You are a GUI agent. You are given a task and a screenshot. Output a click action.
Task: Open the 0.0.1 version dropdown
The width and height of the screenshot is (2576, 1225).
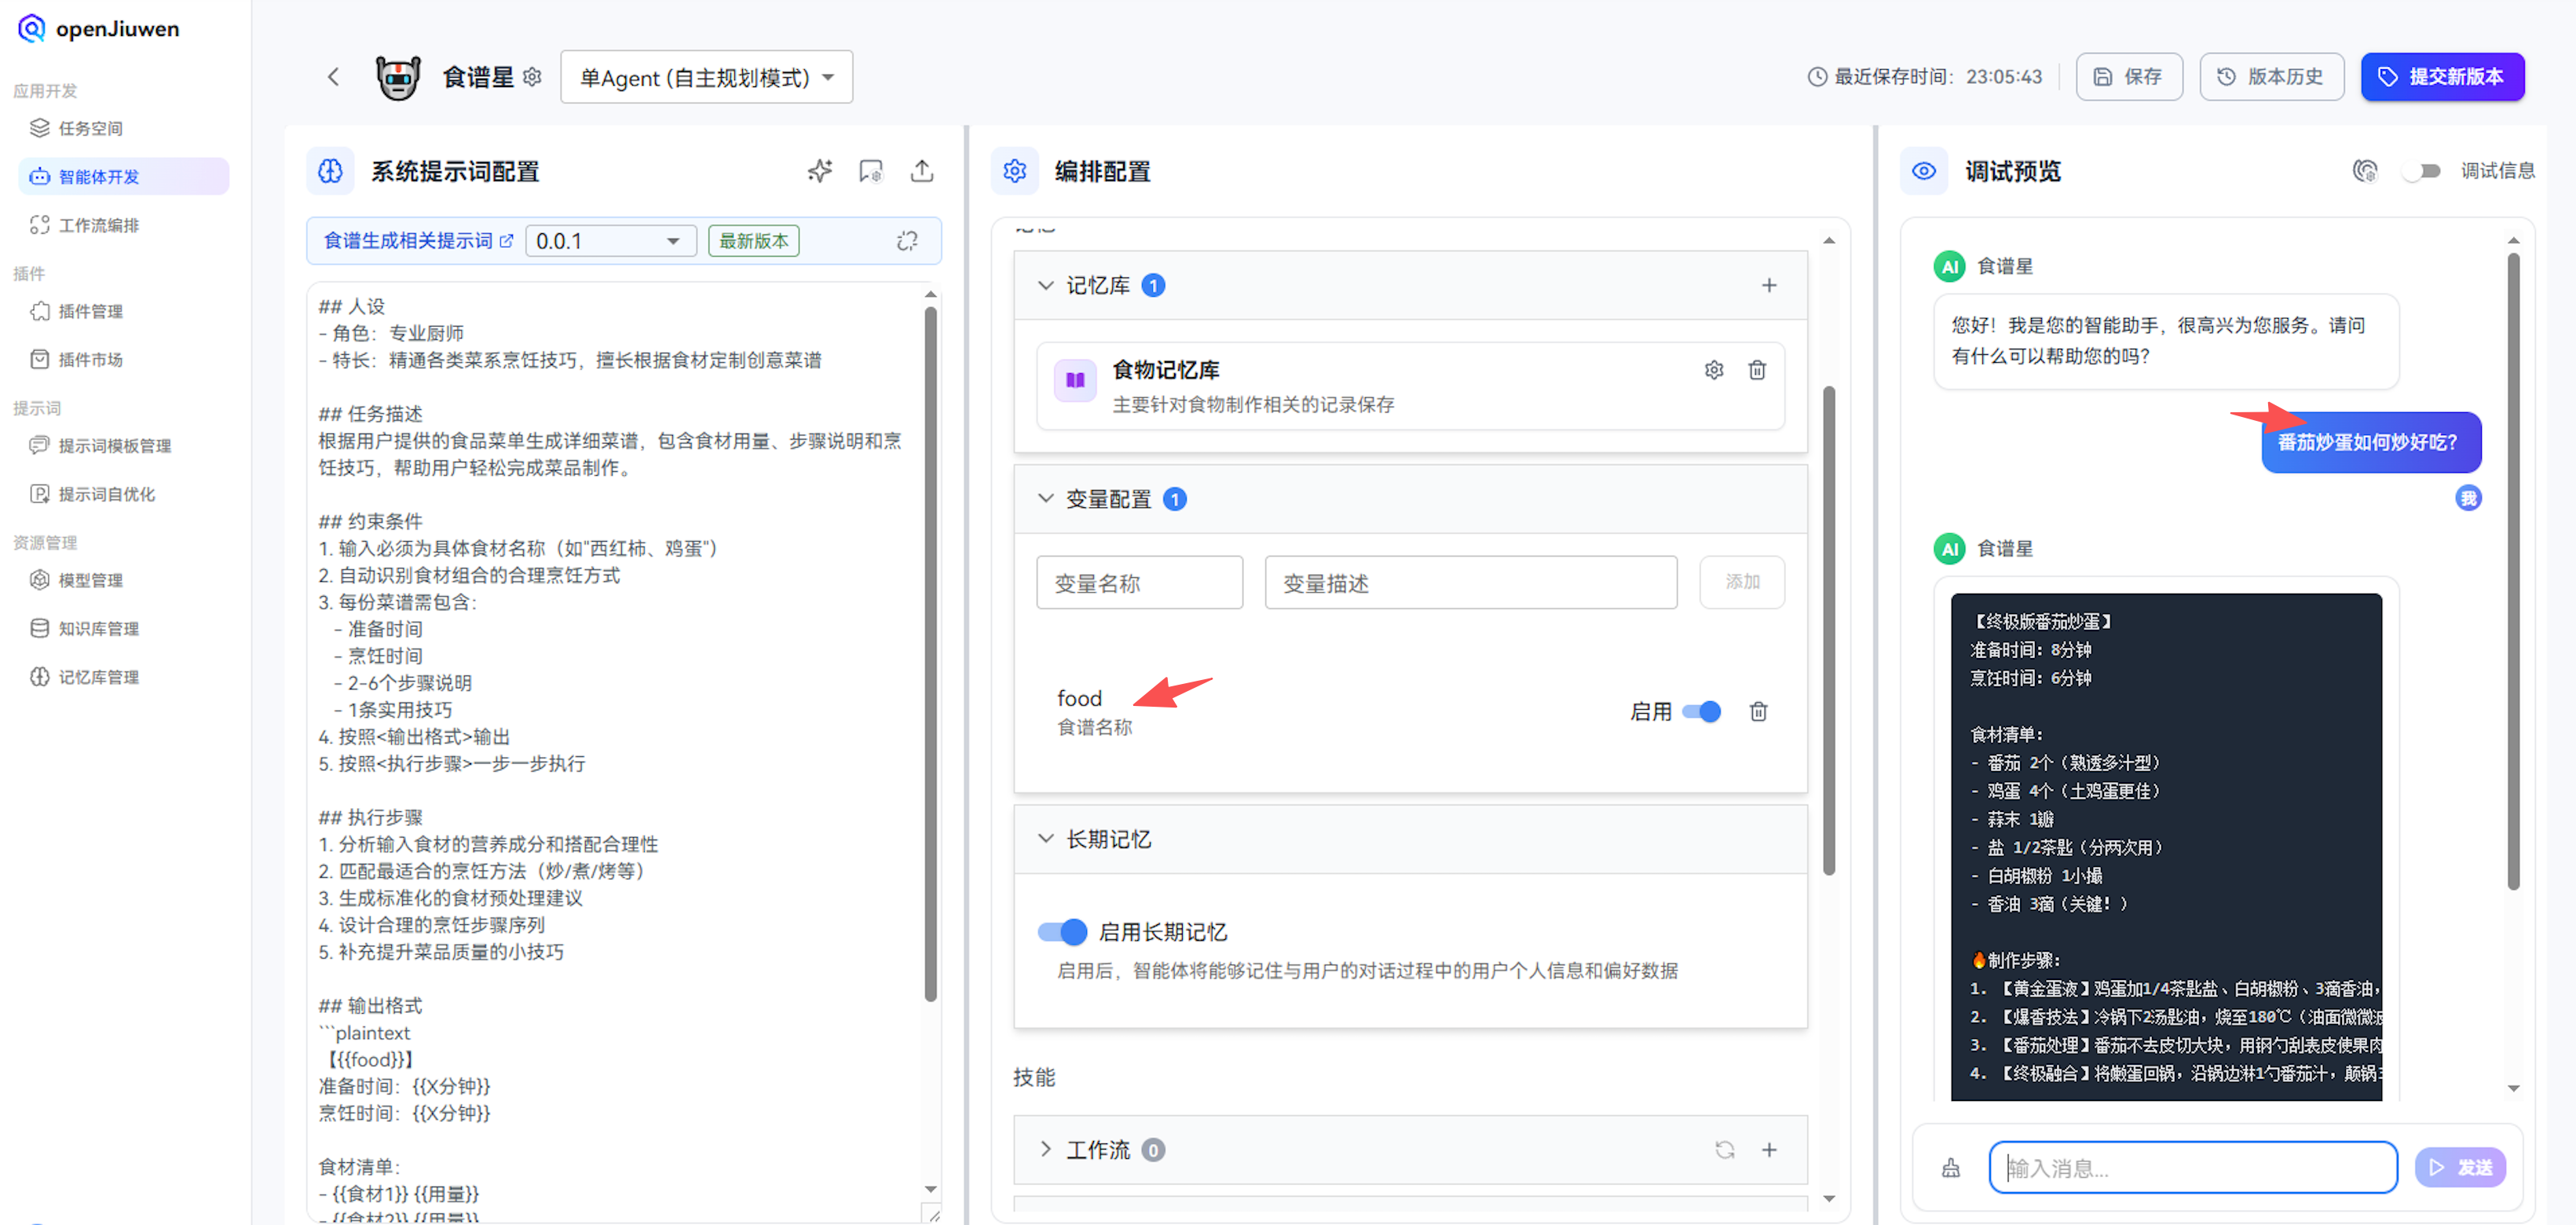click(610, 240)
